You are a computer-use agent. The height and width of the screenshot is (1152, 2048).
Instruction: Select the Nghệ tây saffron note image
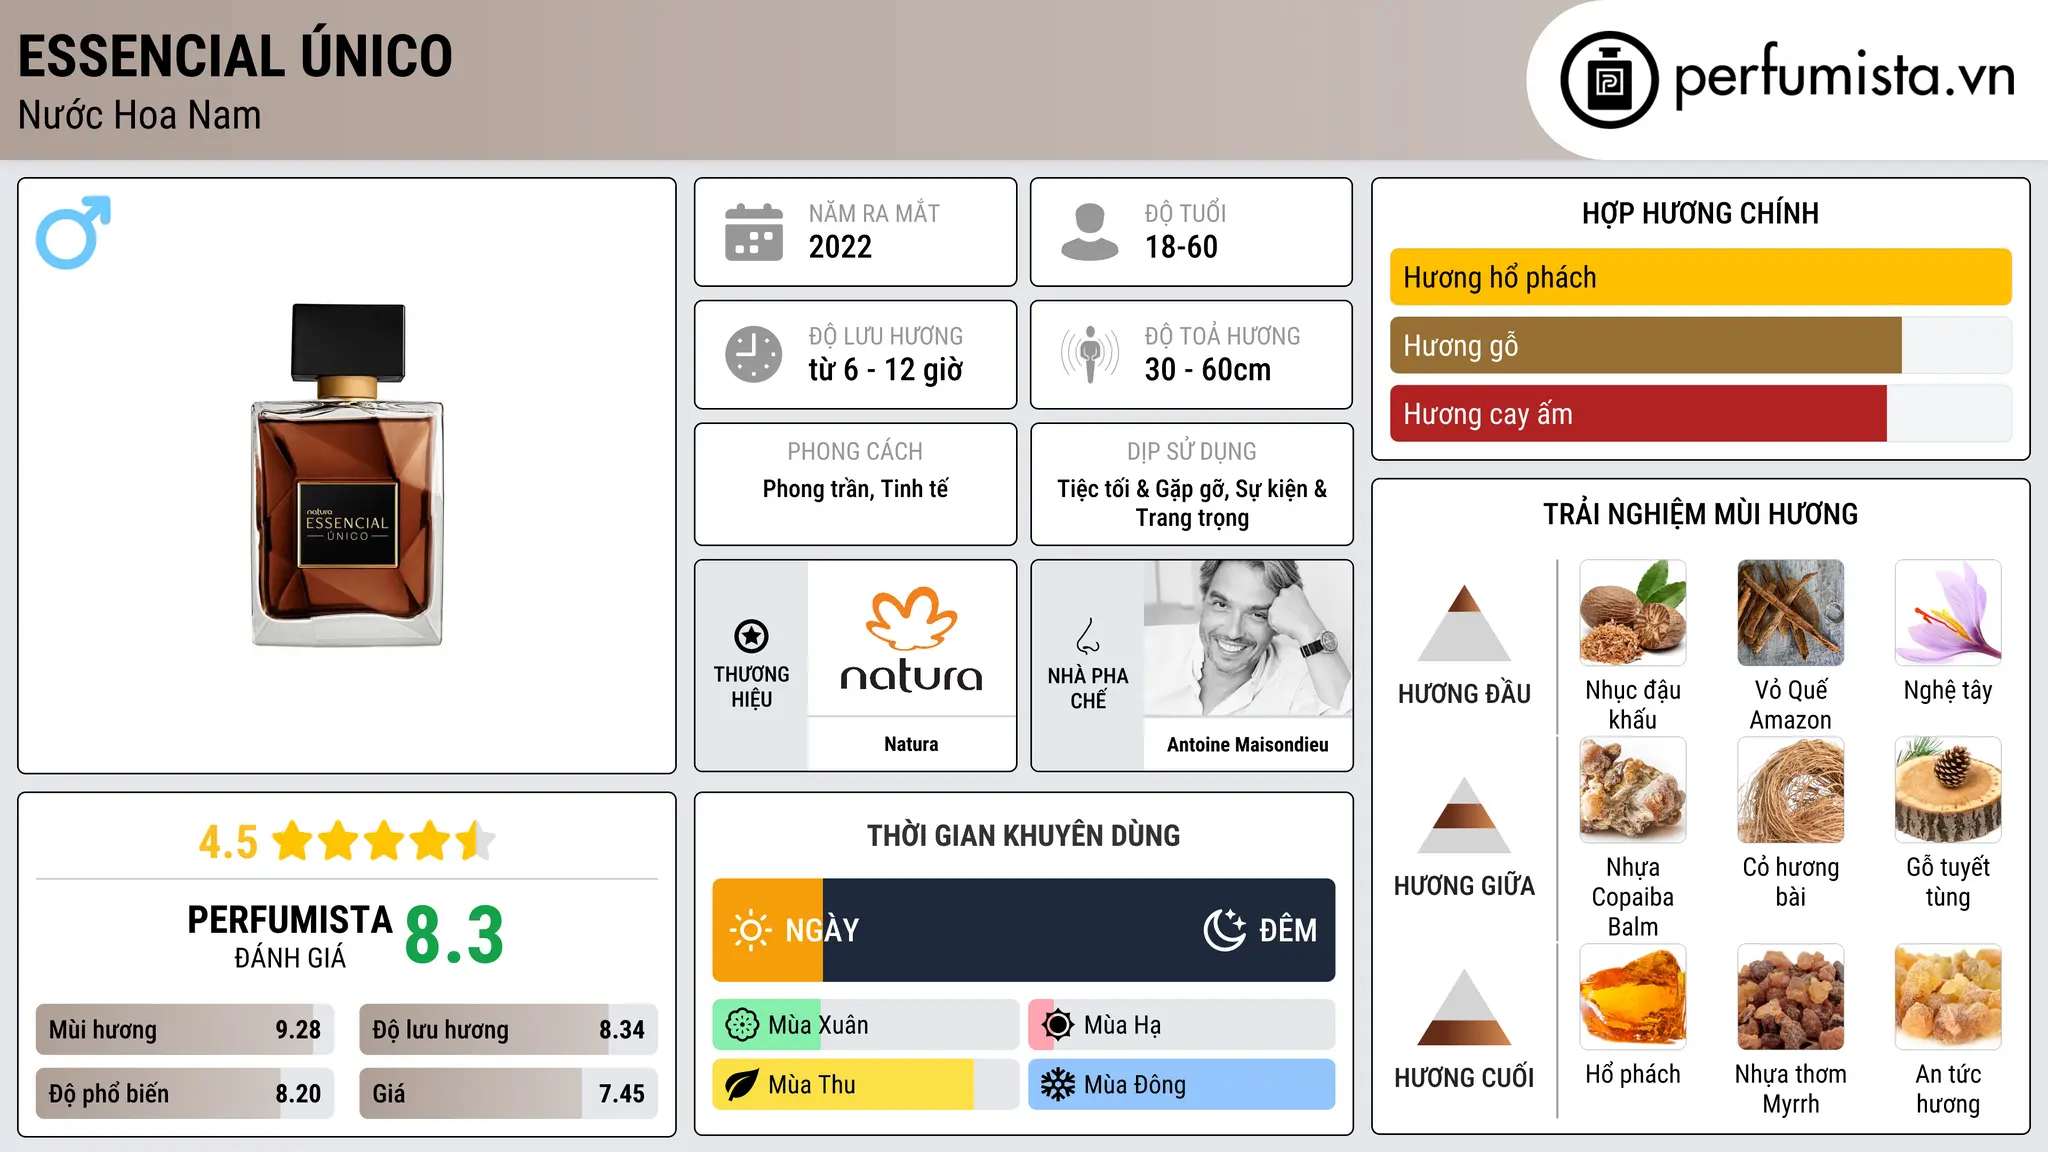1948,613
